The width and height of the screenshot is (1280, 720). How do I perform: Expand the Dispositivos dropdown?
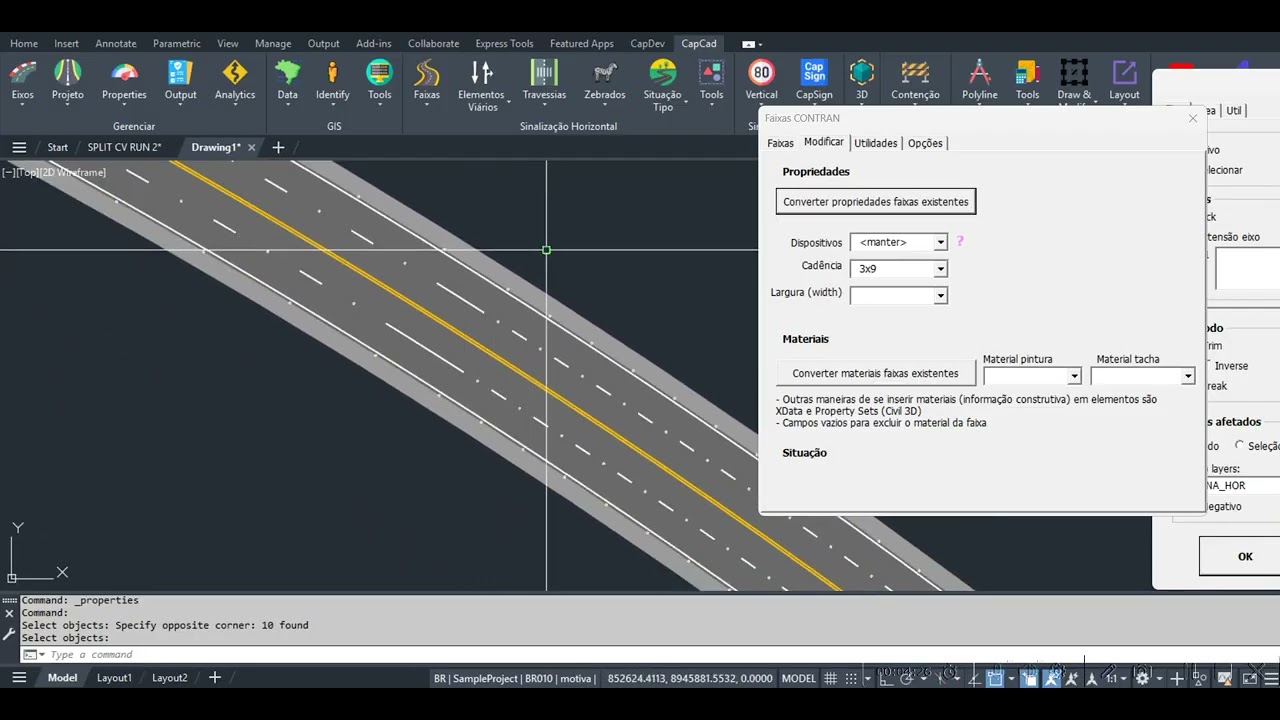[x=940, y=243]
